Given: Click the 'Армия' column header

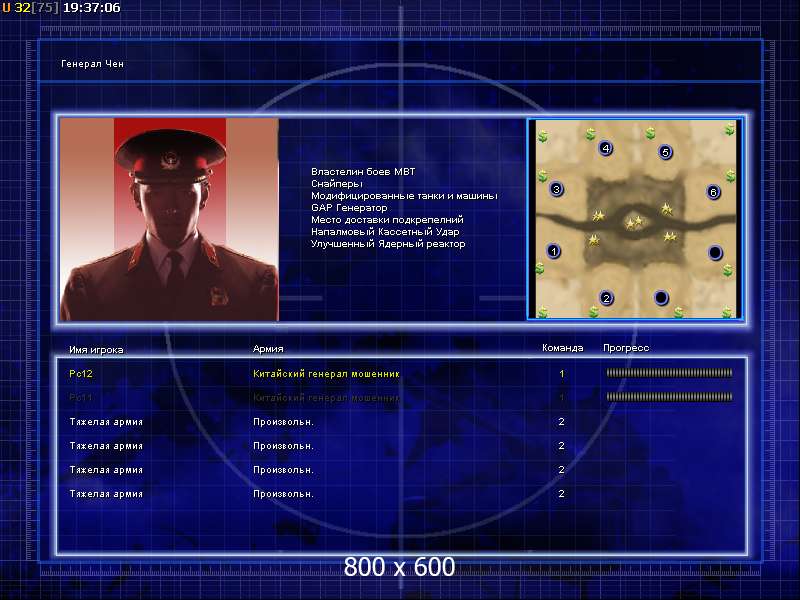Looking at the screenshot, I should tap(268, 349).
